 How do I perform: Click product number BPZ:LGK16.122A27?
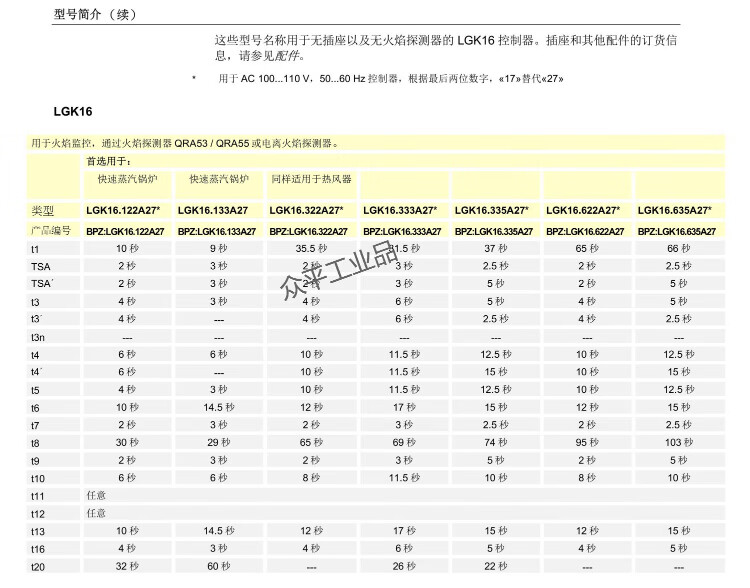coord(127,231)
